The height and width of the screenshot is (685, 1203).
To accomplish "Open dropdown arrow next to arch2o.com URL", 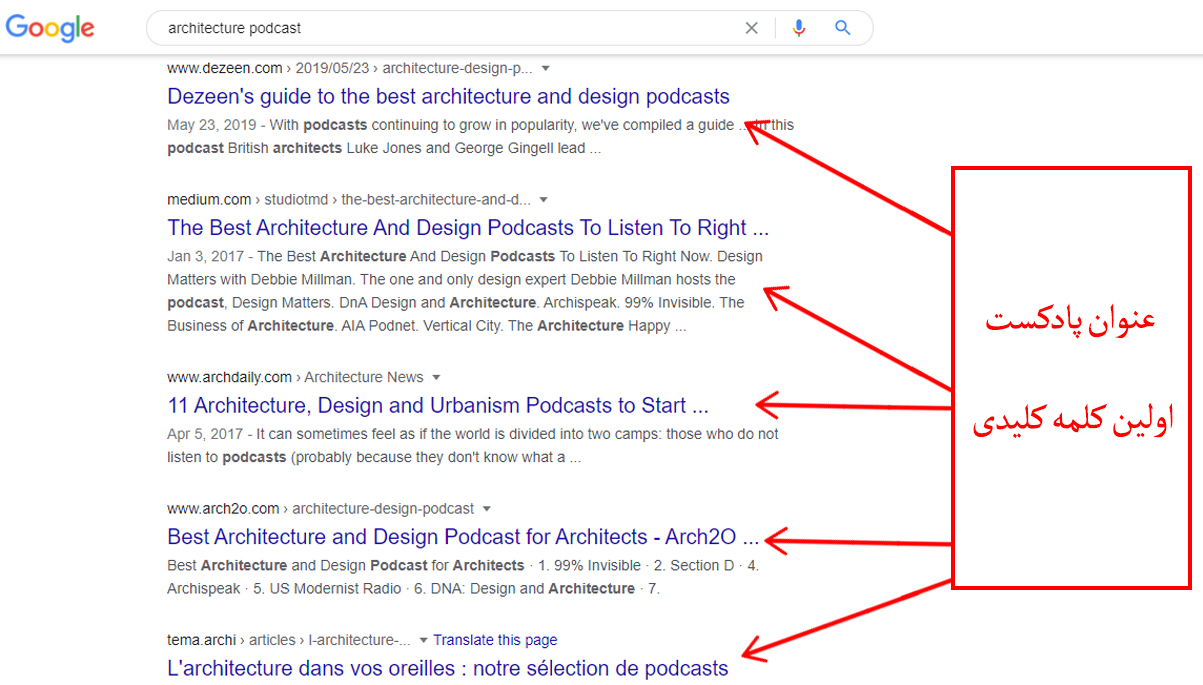I will 486,509.
